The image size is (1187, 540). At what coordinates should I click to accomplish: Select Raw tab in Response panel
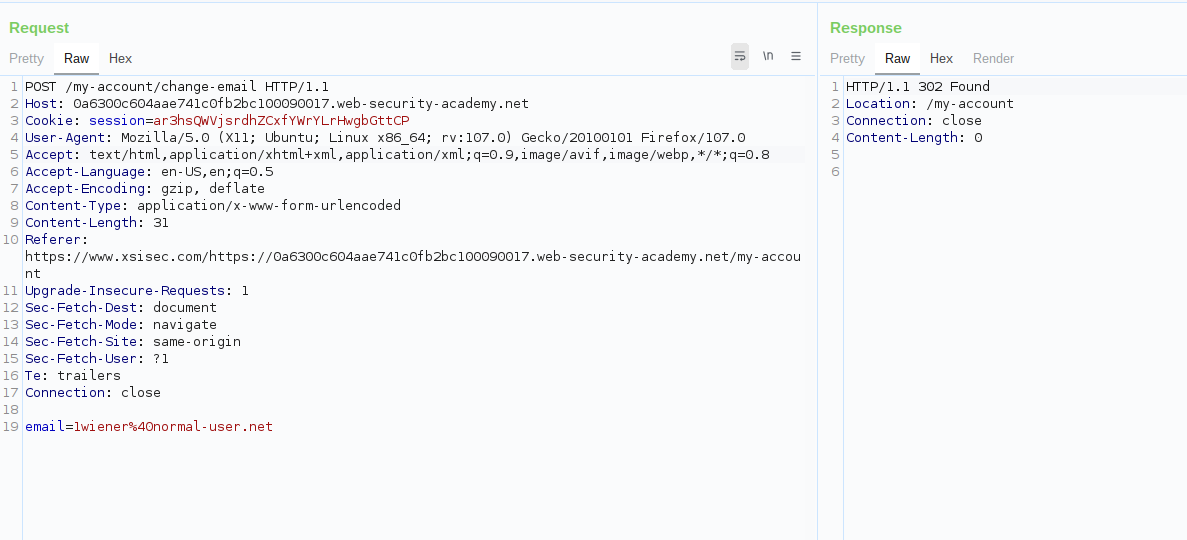(x=897, y=58)
